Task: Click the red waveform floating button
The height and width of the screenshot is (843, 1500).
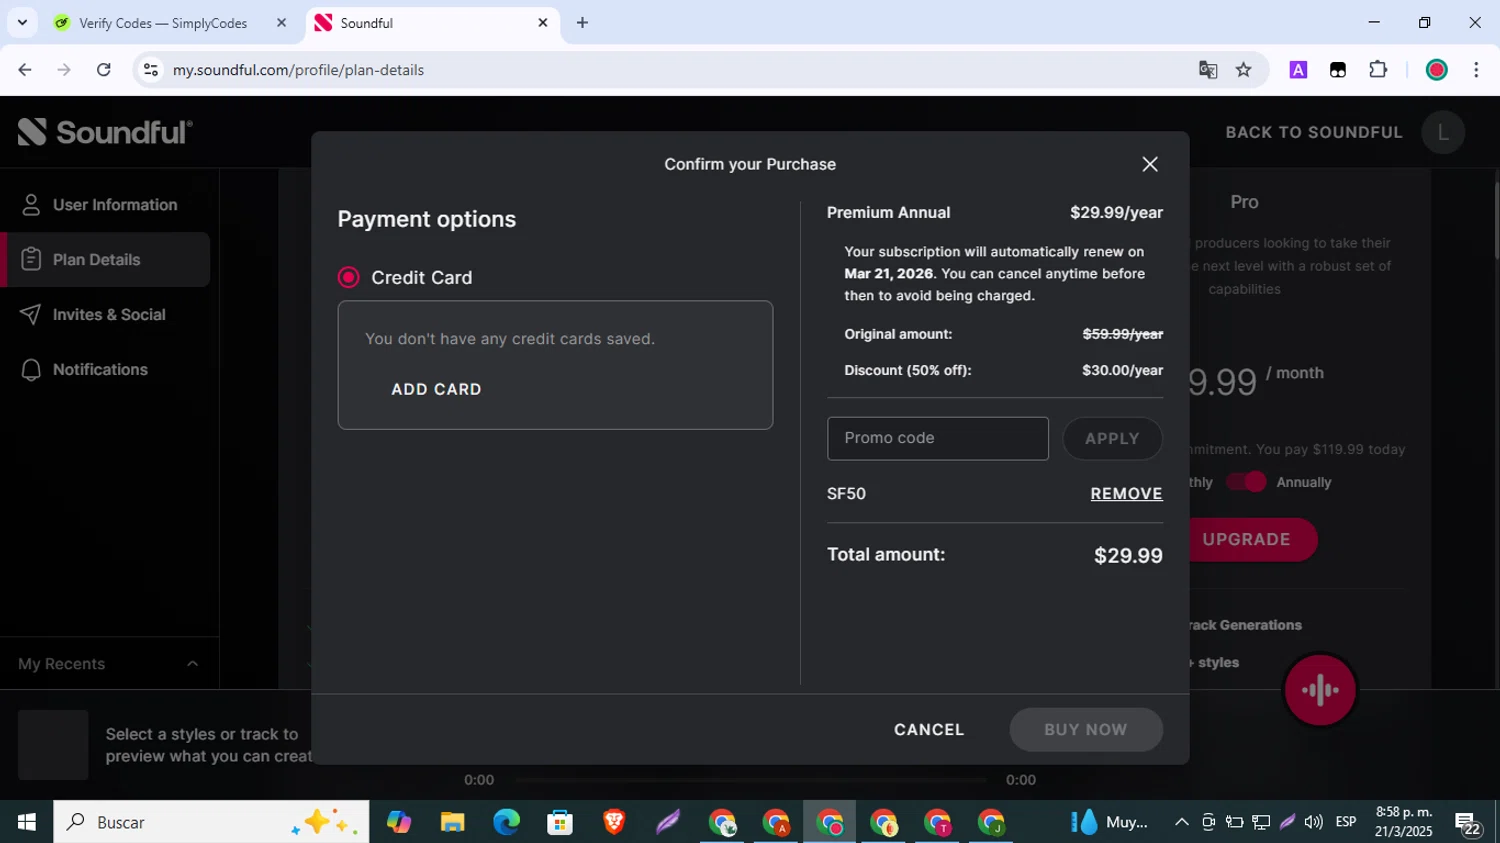Action: pos(1320,690)
